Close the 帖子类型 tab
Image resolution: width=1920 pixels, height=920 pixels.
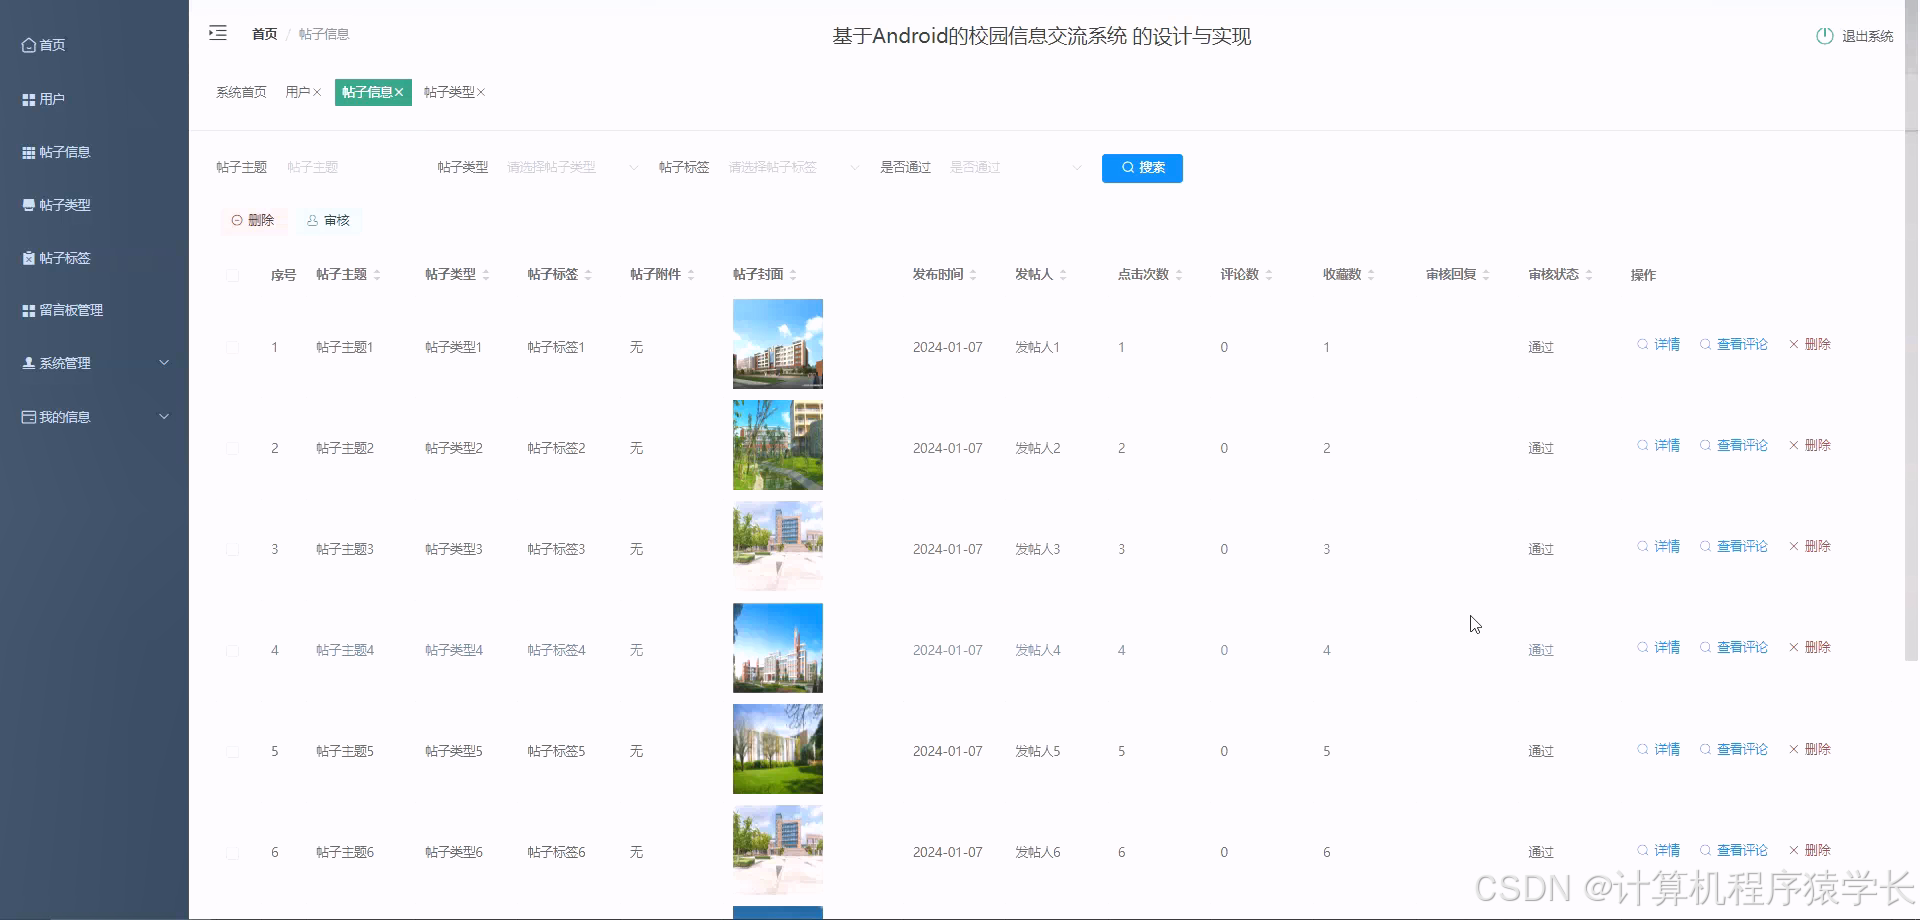pos(481,92)
